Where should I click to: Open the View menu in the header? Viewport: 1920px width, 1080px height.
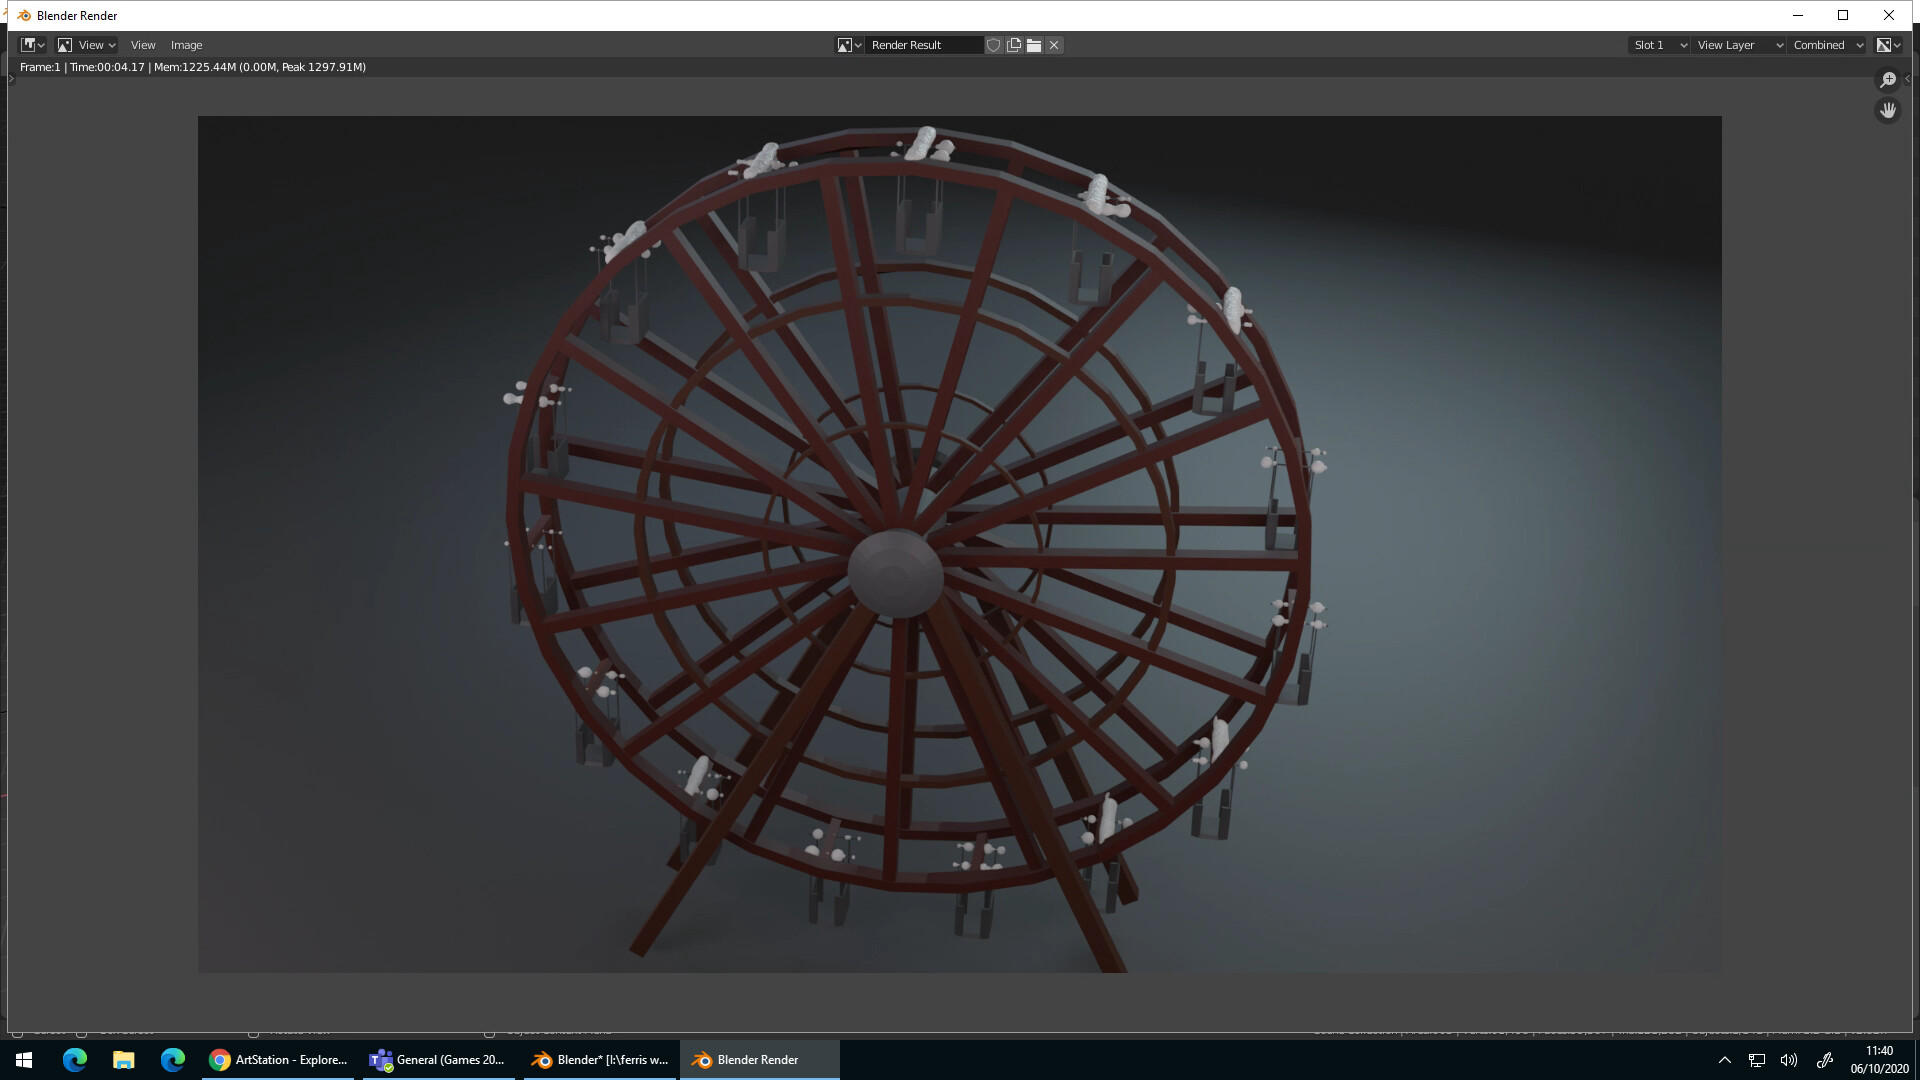142,45
